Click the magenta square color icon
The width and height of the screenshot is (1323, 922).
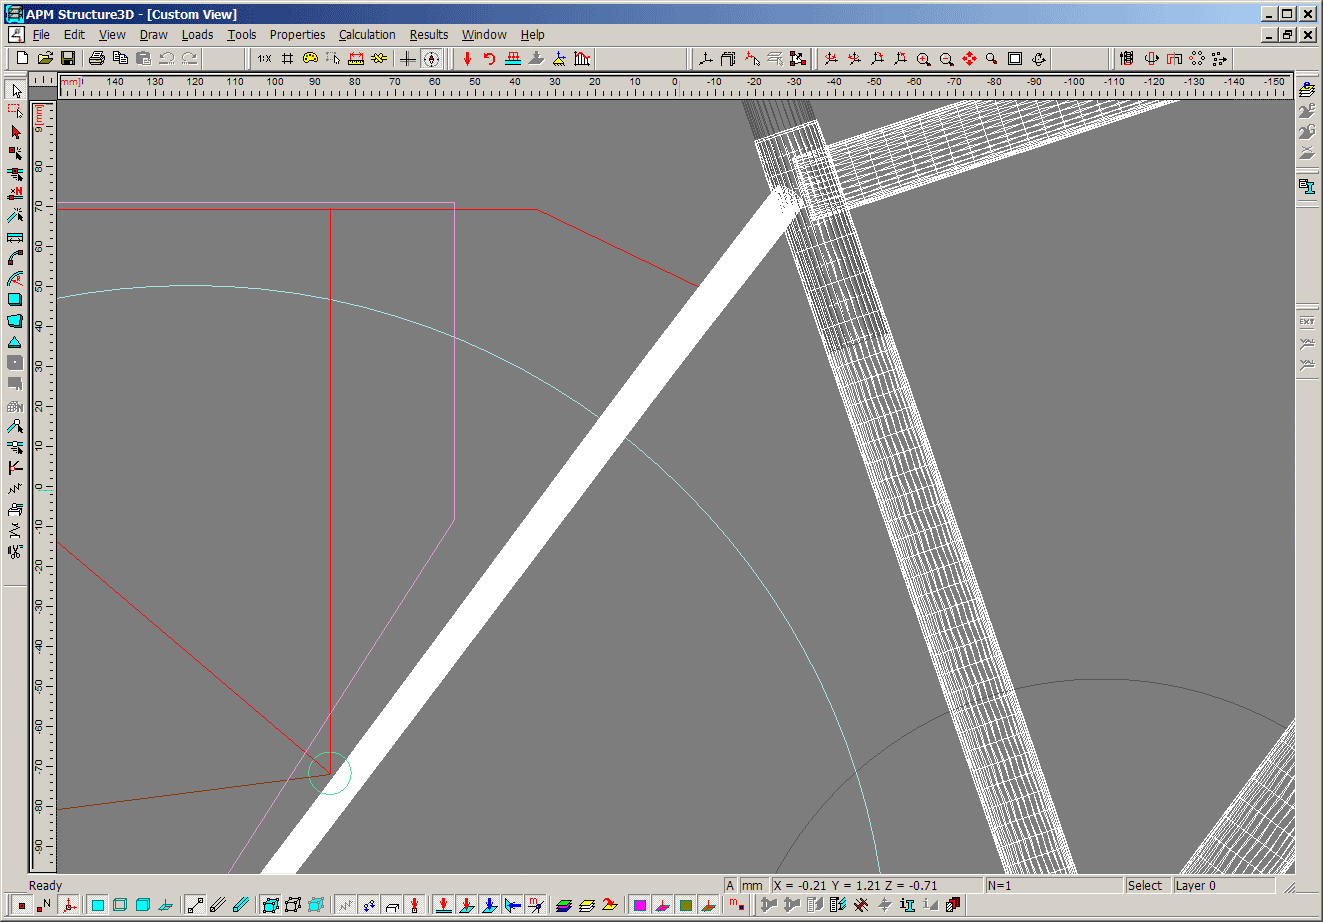(640, 905)
